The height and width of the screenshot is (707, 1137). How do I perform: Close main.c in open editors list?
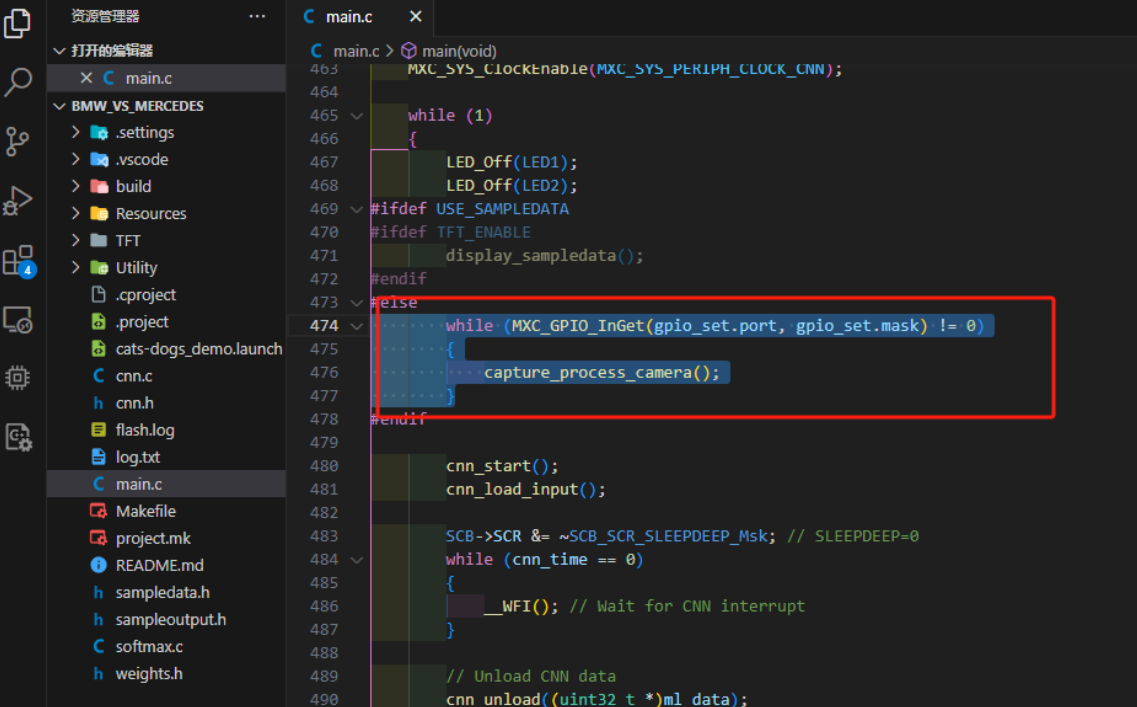(86, 78)
